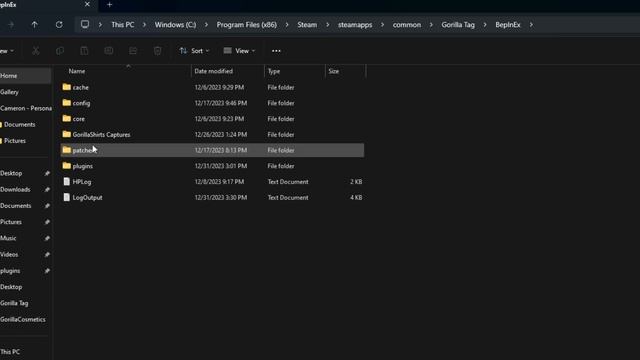Image resolution: width=640 pixels, height=360 pixels.
Task: Open a new tab with plus button
Action: 109,5
